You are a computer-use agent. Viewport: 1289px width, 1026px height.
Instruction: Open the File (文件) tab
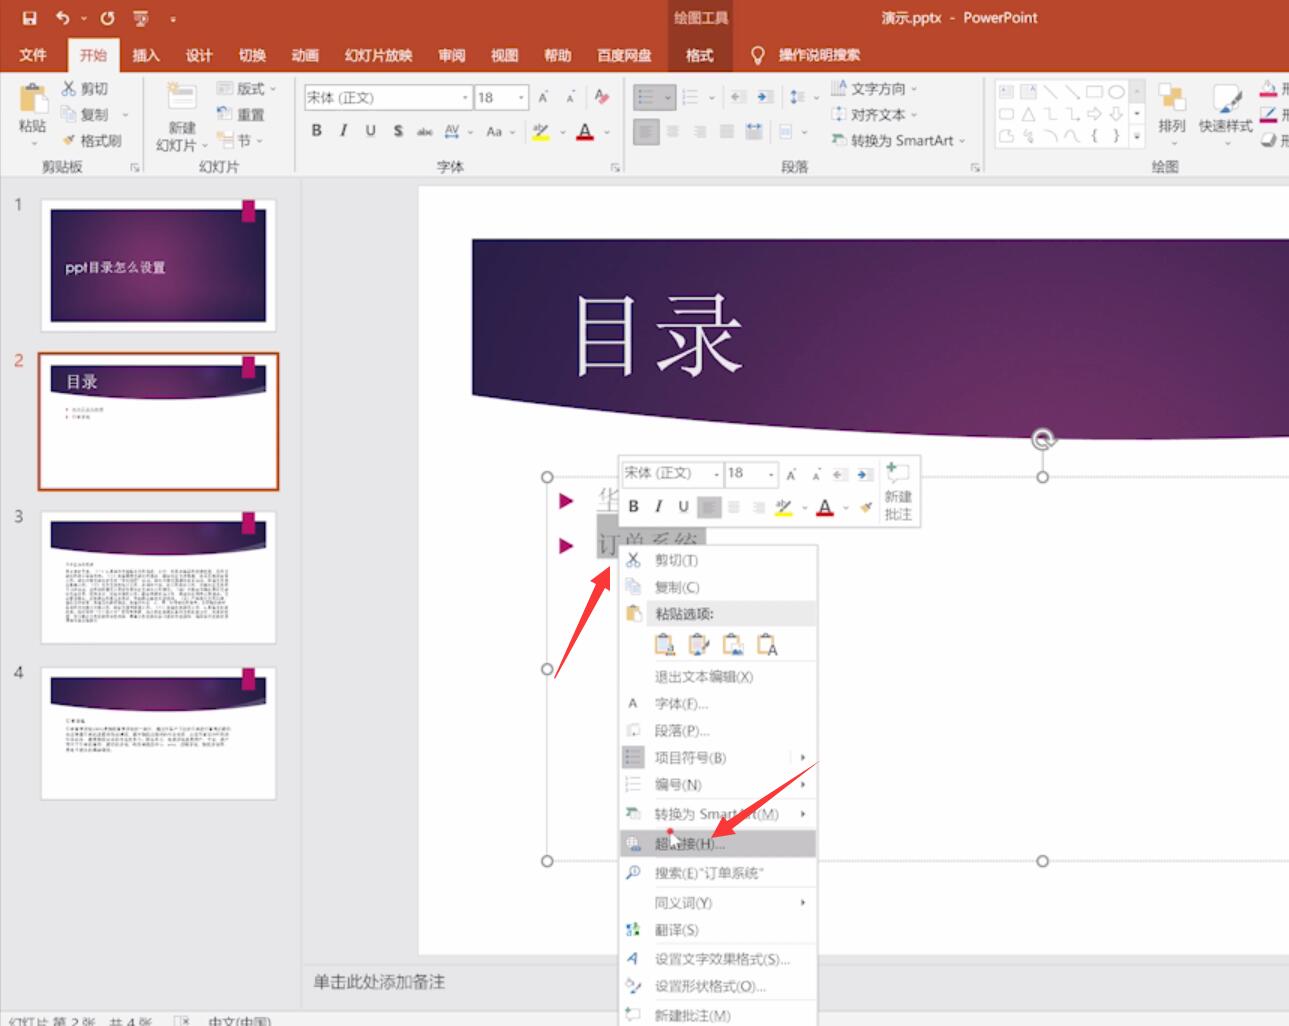click(33, 55)
